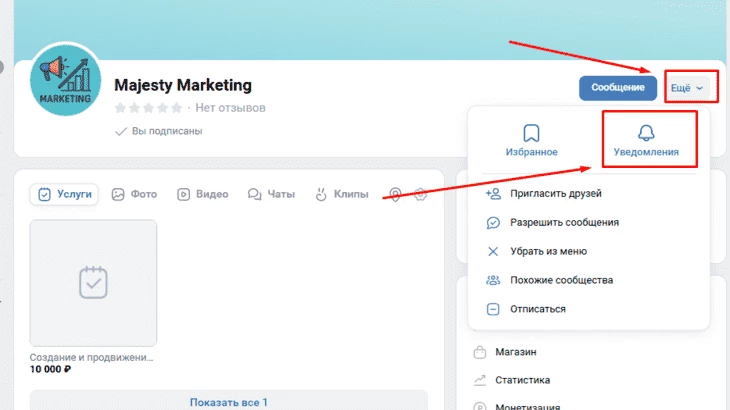Add community to Избранное bookmarks
730x410 pixels.
click(531, 140)
